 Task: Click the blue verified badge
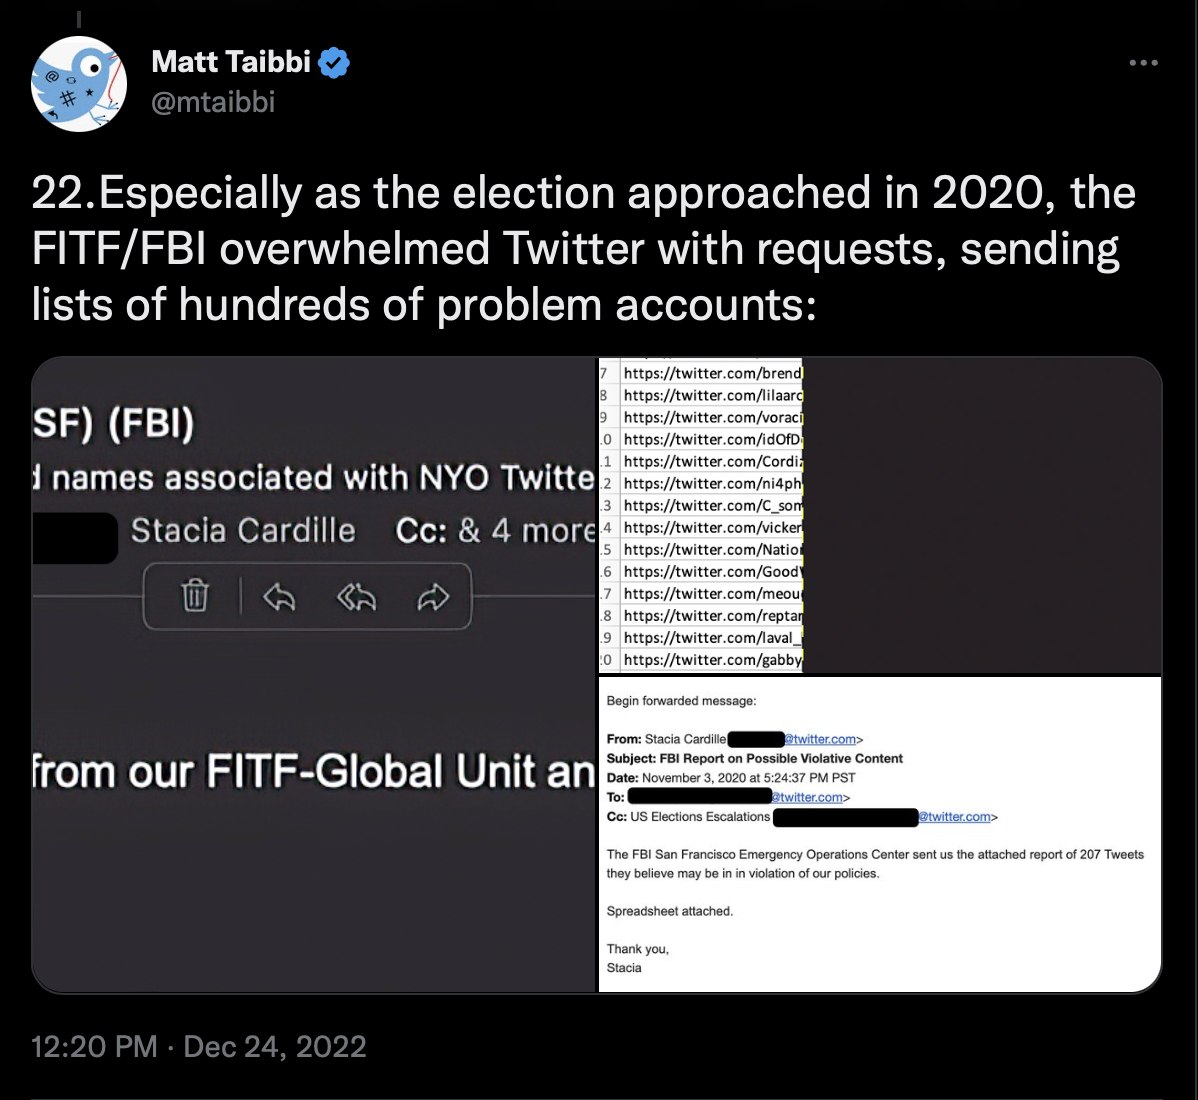[334, 63]
